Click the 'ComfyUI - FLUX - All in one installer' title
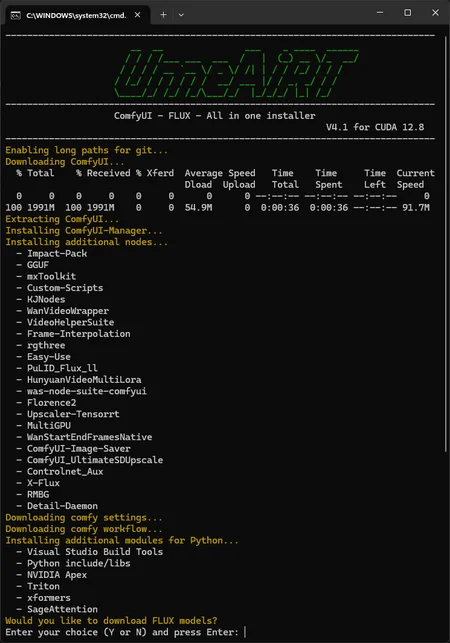 (x=215, y=116)
